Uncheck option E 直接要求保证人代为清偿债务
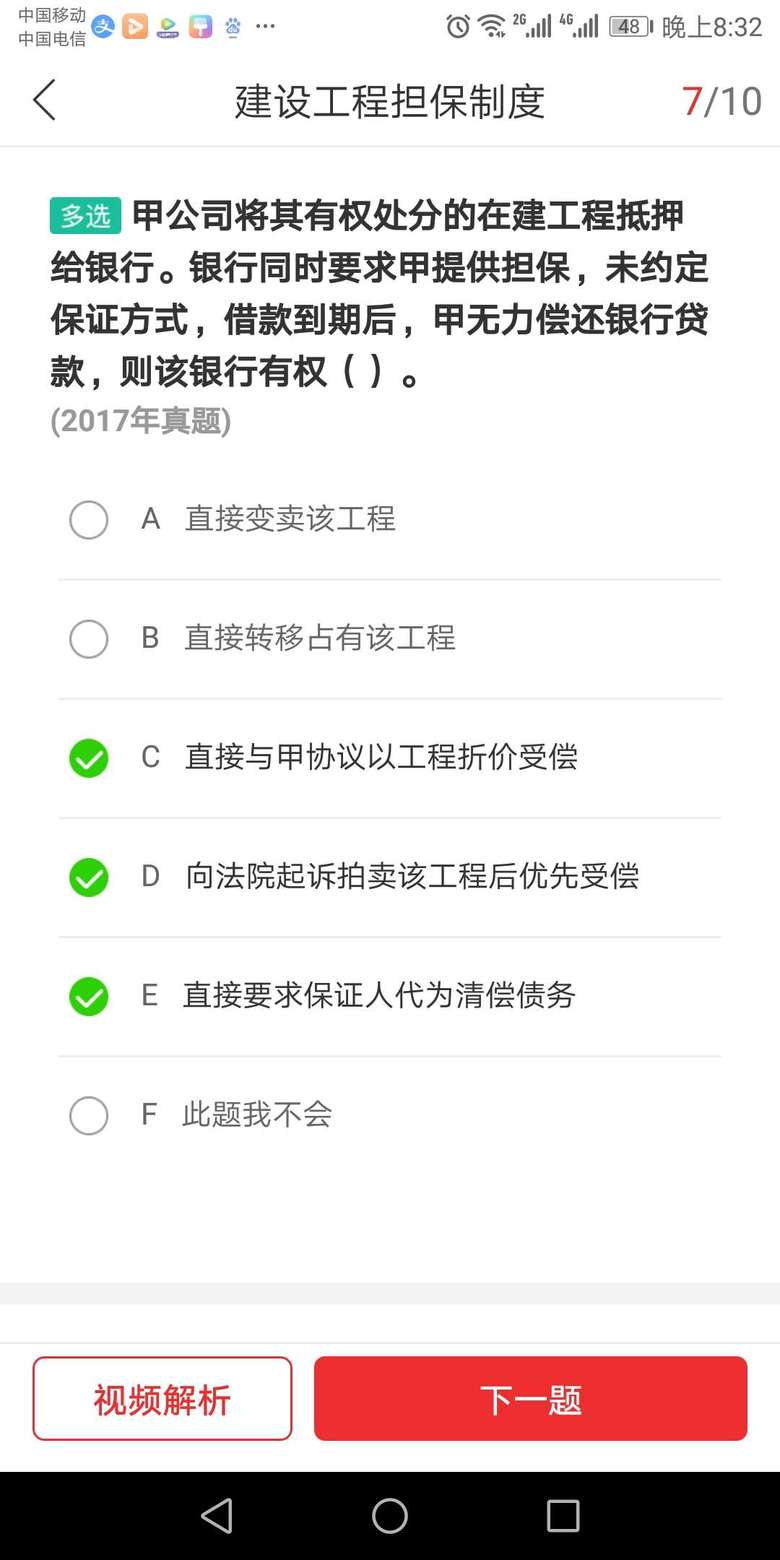 (89, 996)
